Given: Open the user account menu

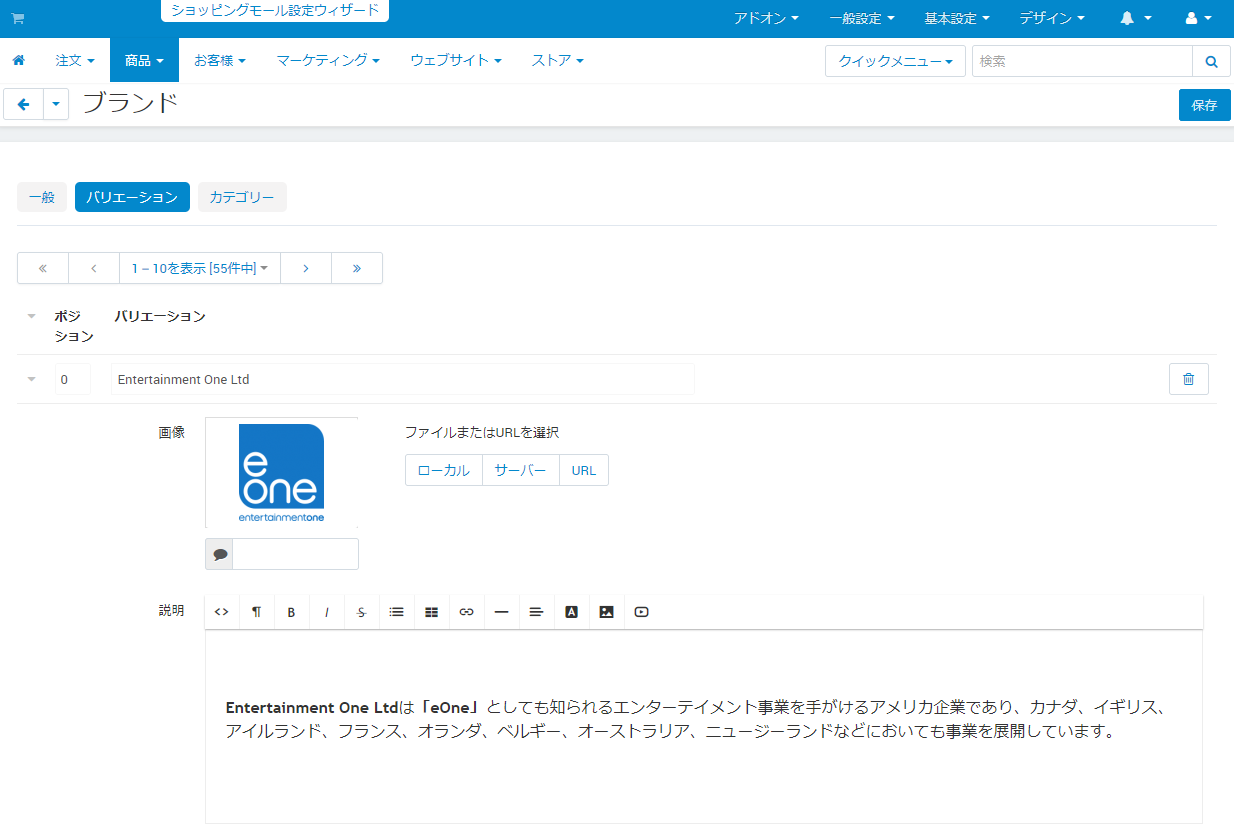Looking at the screenshot, I should pyautogui.click(x=1198, y=19).
